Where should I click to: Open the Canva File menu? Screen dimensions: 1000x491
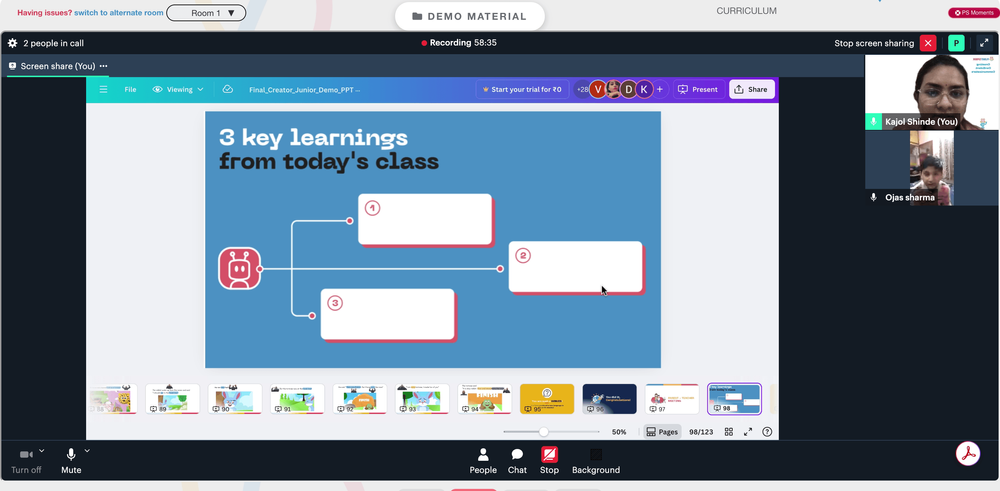click(x=130, y=89)
